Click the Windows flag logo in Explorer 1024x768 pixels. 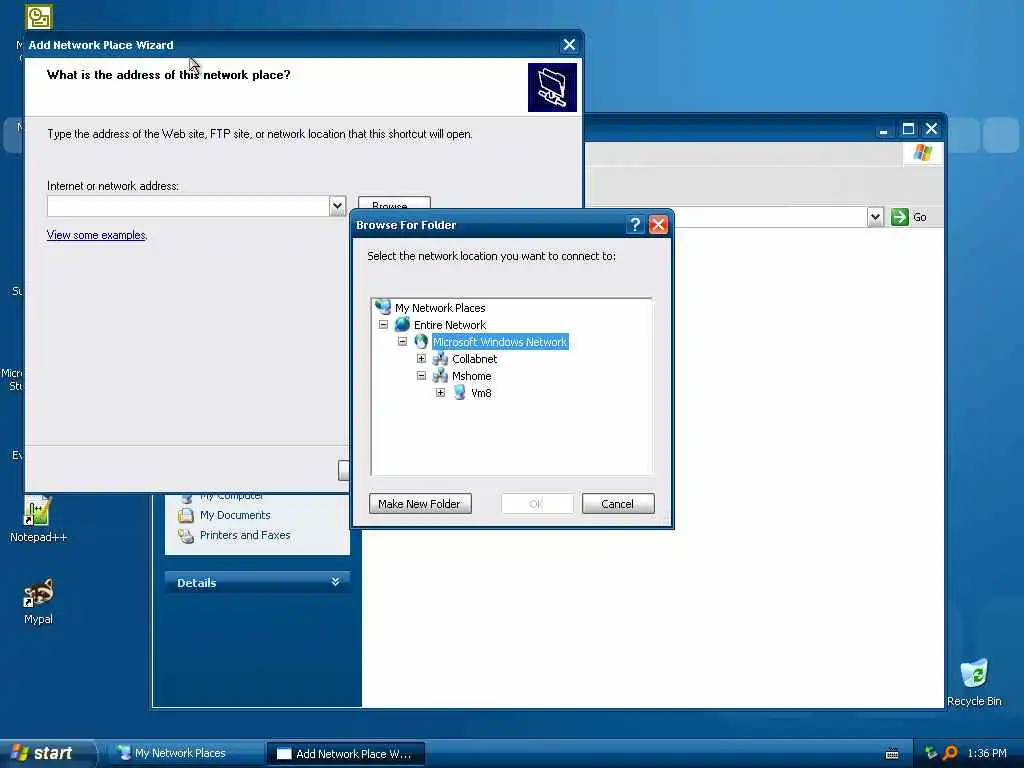point(923,153)
